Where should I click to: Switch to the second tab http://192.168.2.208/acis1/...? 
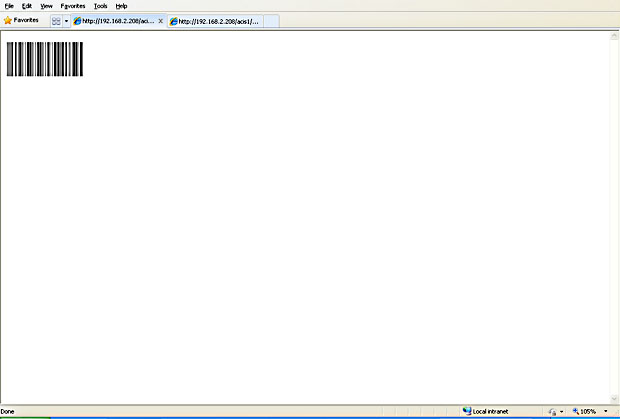point(215,21)
